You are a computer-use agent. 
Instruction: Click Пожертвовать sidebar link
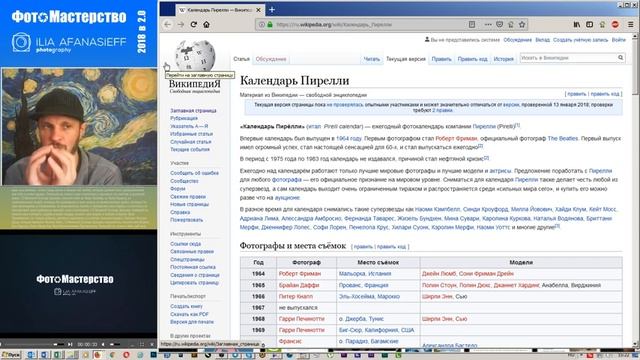[x=186, y=220]
